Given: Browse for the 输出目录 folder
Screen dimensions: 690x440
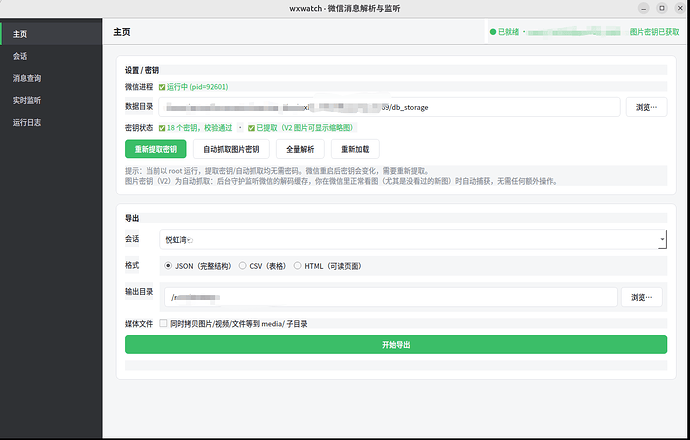Looking at the screenshot, I should click(x=642, y=297).
